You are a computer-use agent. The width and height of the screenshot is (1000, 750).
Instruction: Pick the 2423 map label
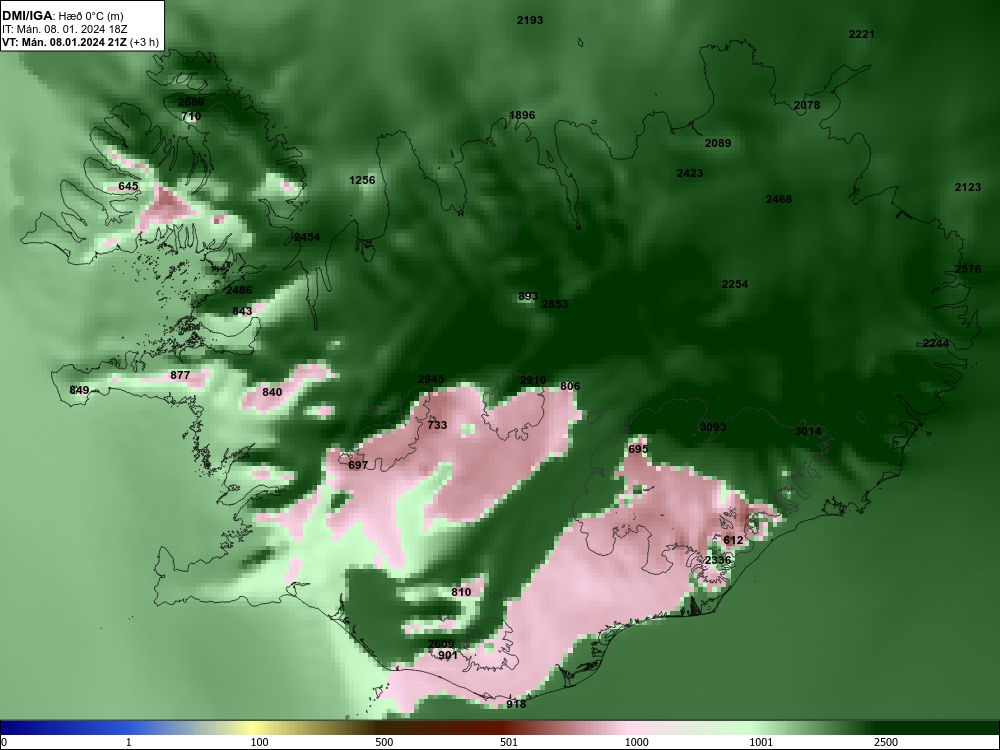click(689, 173)
